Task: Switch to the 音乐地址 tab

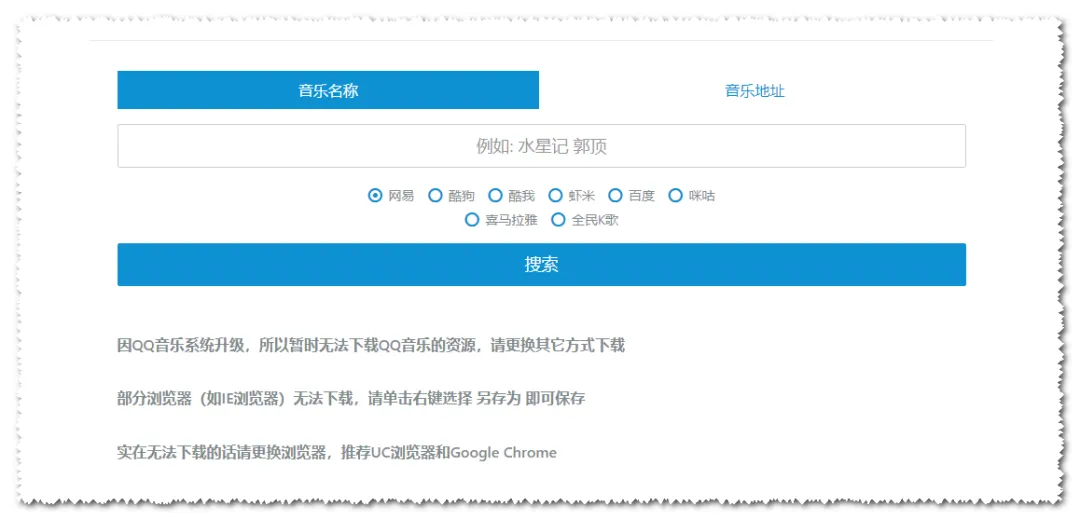Action: click(755, 90)
